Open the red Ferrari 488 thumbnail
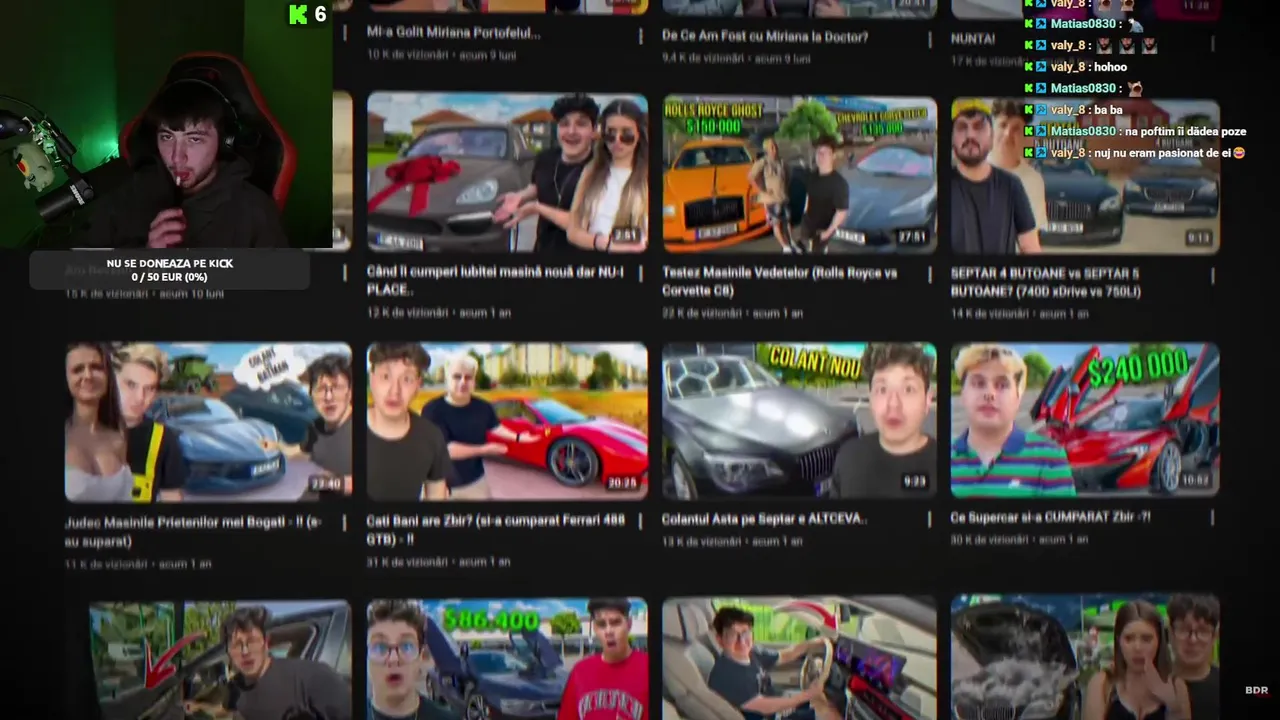Screen dimensions: 1280x720 point(507,421)
